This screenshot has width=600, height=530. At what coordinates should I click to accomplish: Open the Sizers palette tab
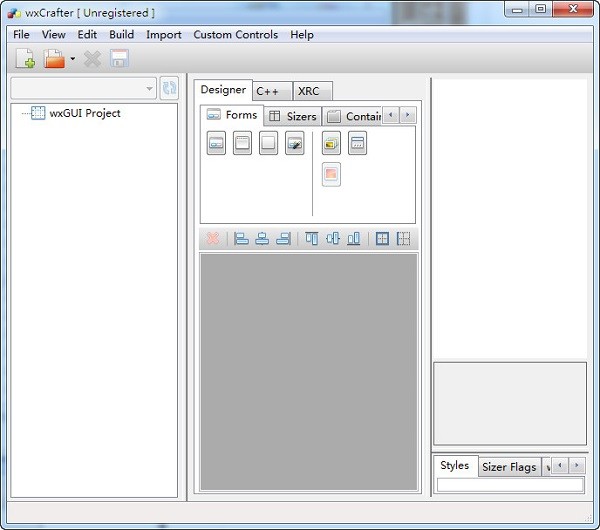coord(293,116)
